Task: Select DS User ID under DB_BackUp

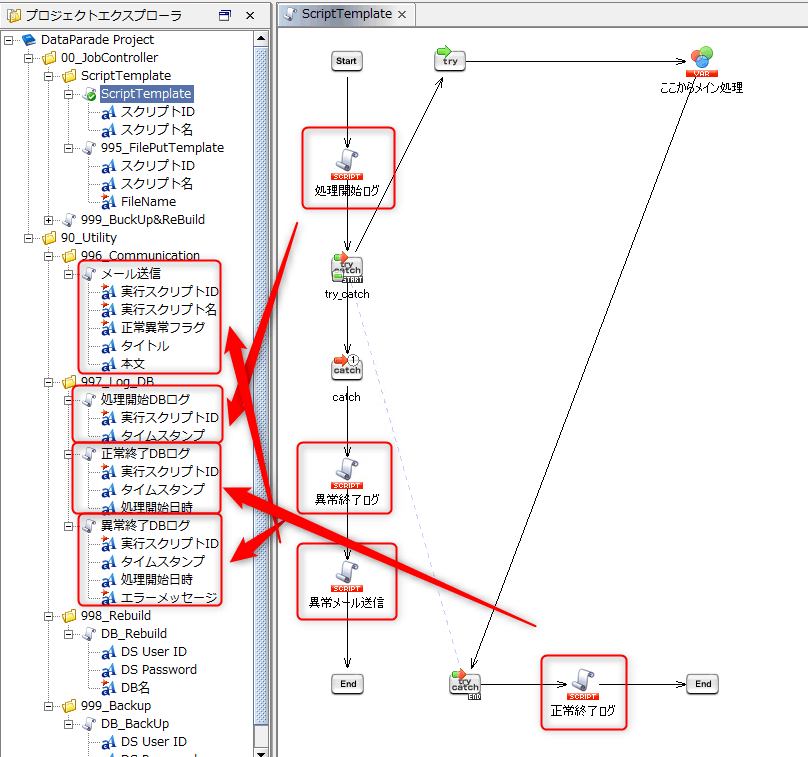Action: click(x=154, y=742)
